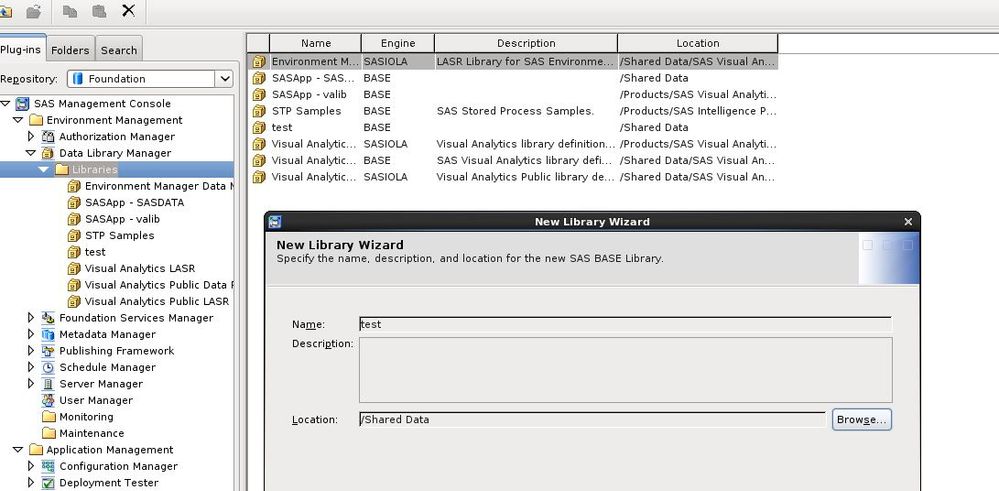
Task: Click the Location field showing /Shared Data
Action: point(592,420)
